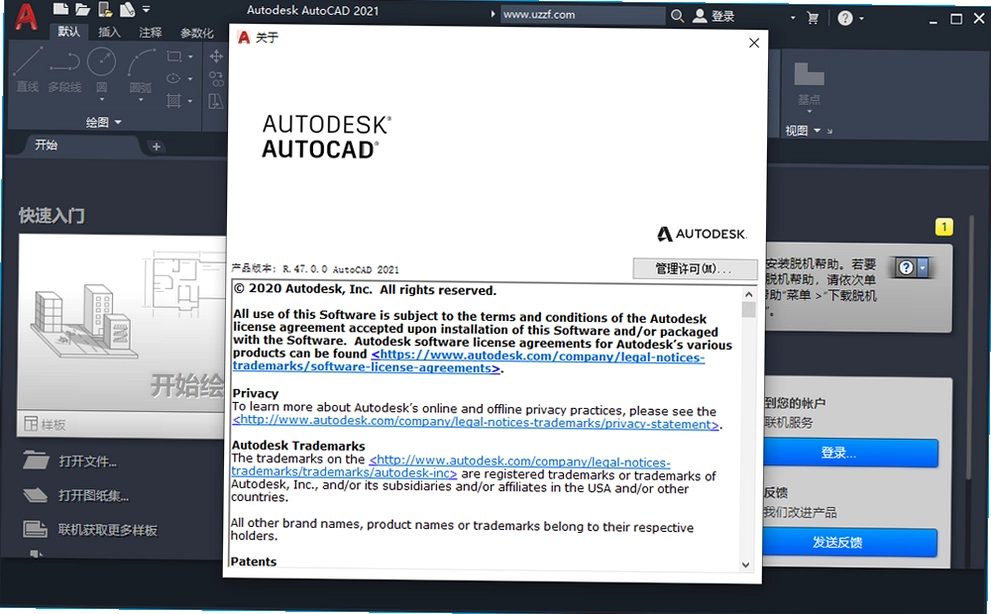Switch to the 插入 ribbon tab
Viewport: 991px width, 614px height.
109,32
